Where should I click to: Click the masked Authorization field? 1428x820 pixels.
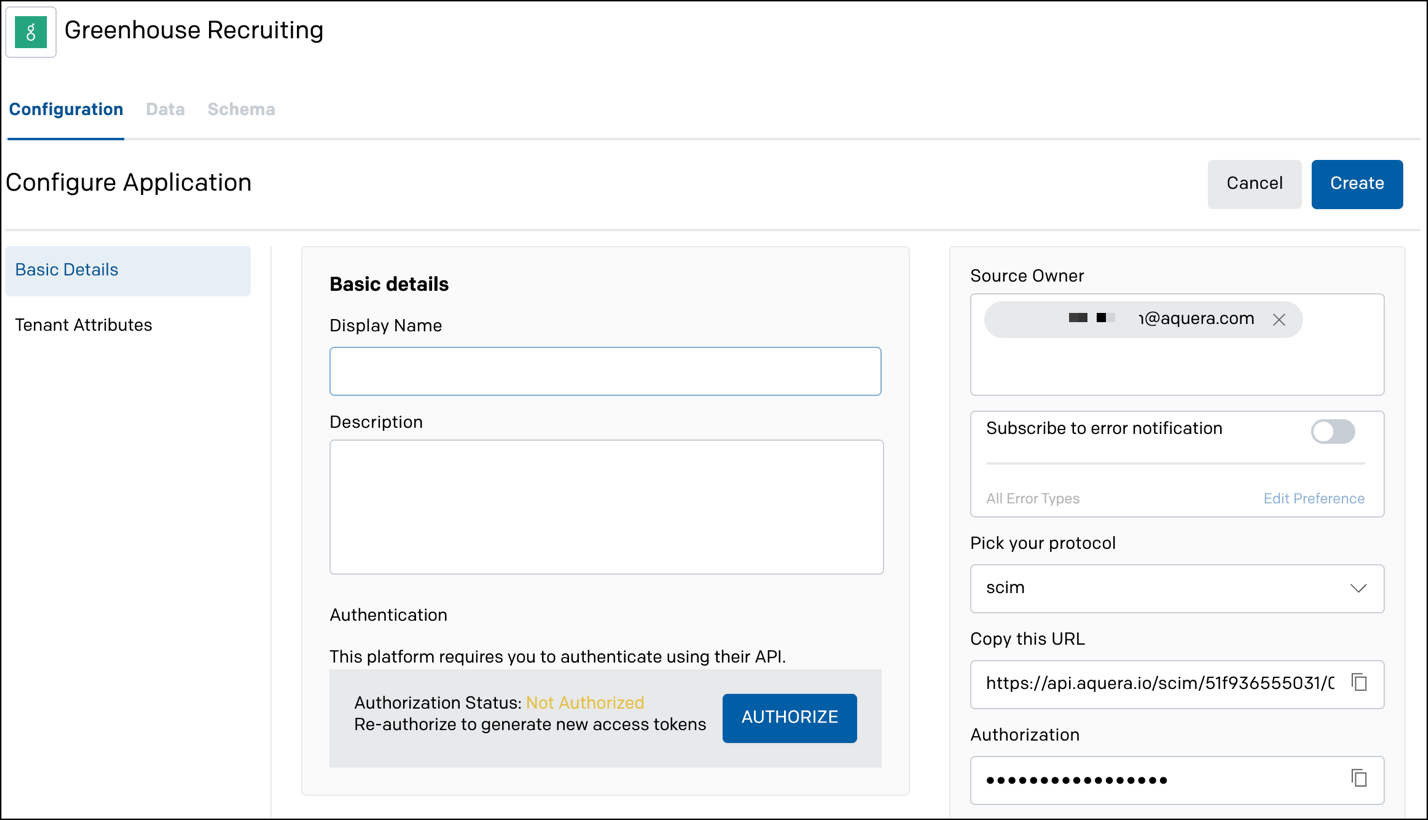(1177, 780)
